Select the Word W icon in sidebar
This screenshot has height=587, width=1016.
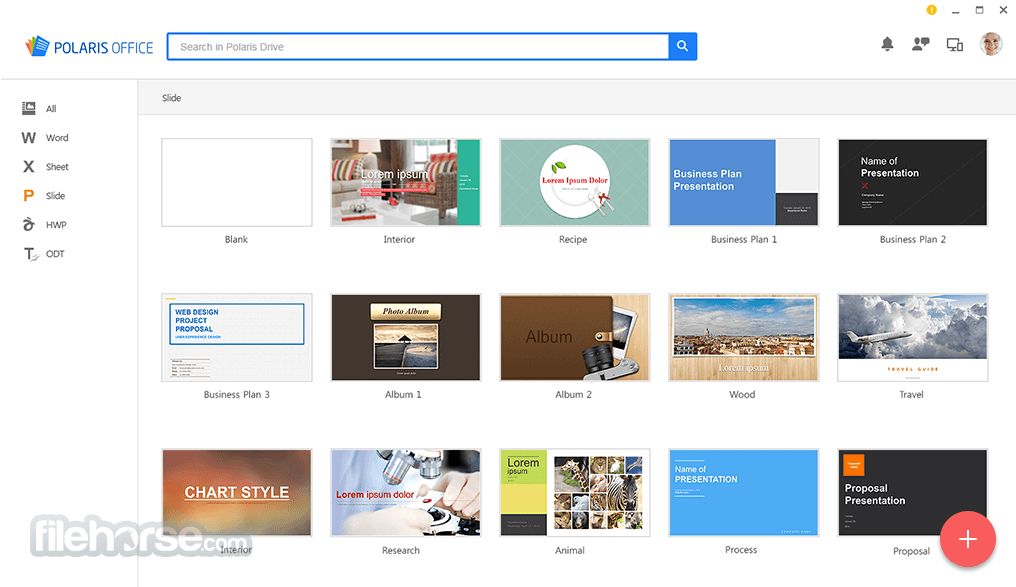tap(29, 137)
